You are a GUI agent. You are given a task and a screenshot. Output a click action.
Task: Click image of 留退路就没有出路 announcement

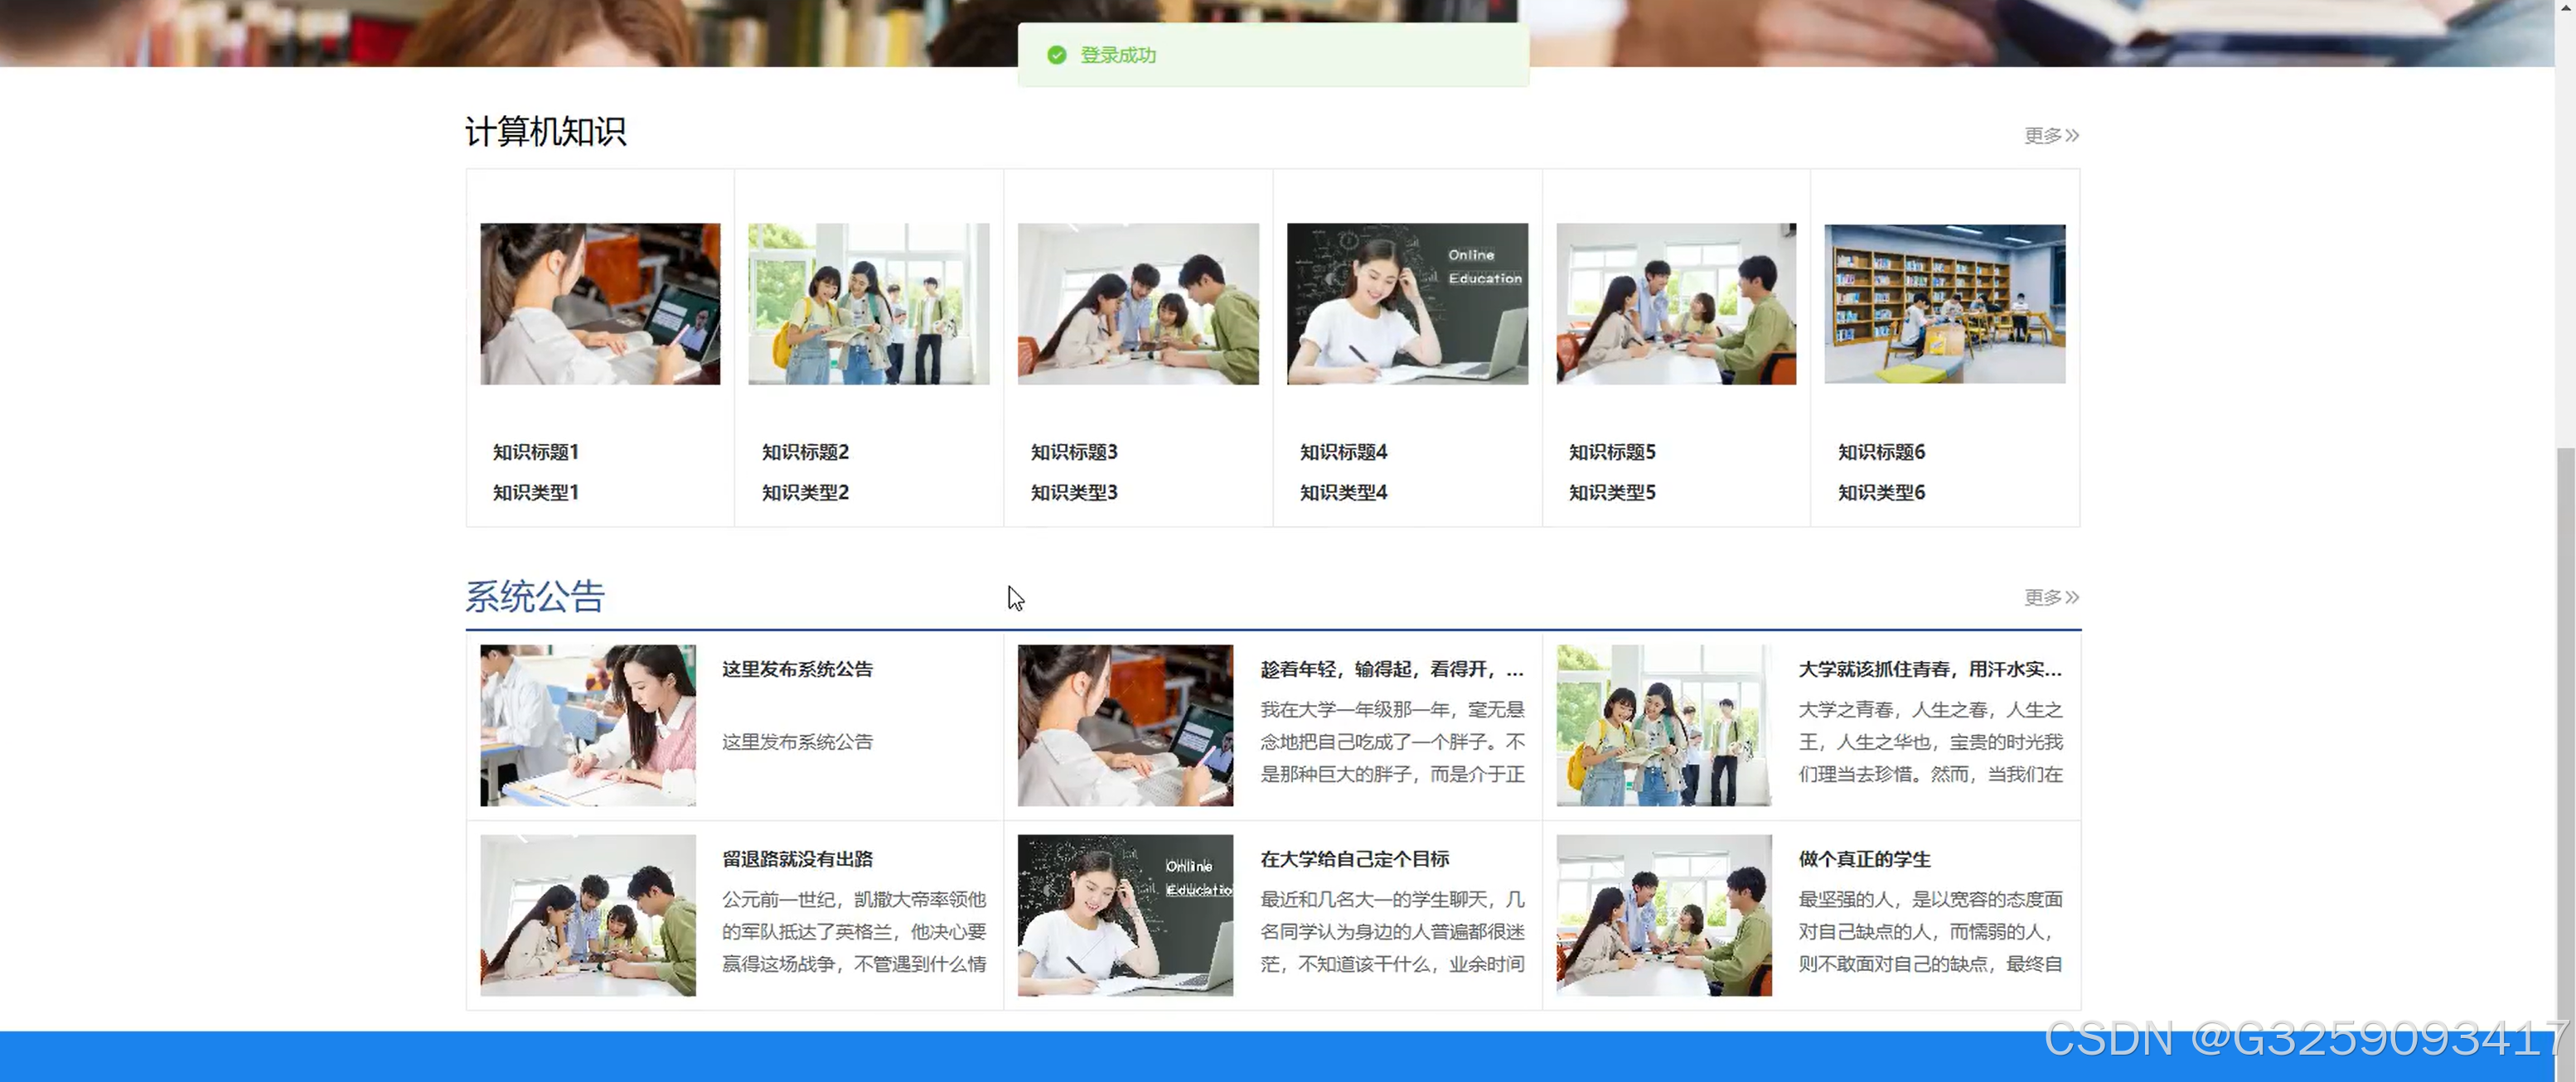coord(588,915)
